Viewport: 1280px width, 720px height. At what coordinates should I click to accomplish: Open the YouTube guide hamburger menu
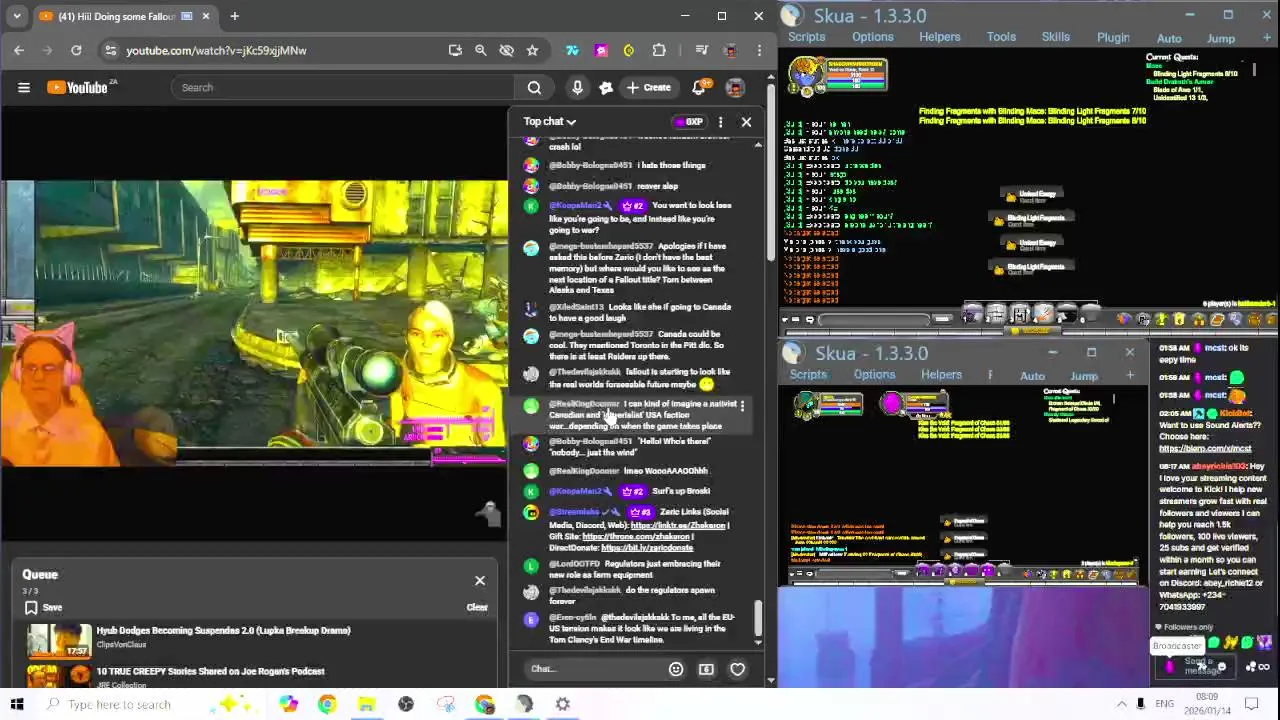pyautogui.click(x=24, y=88)
